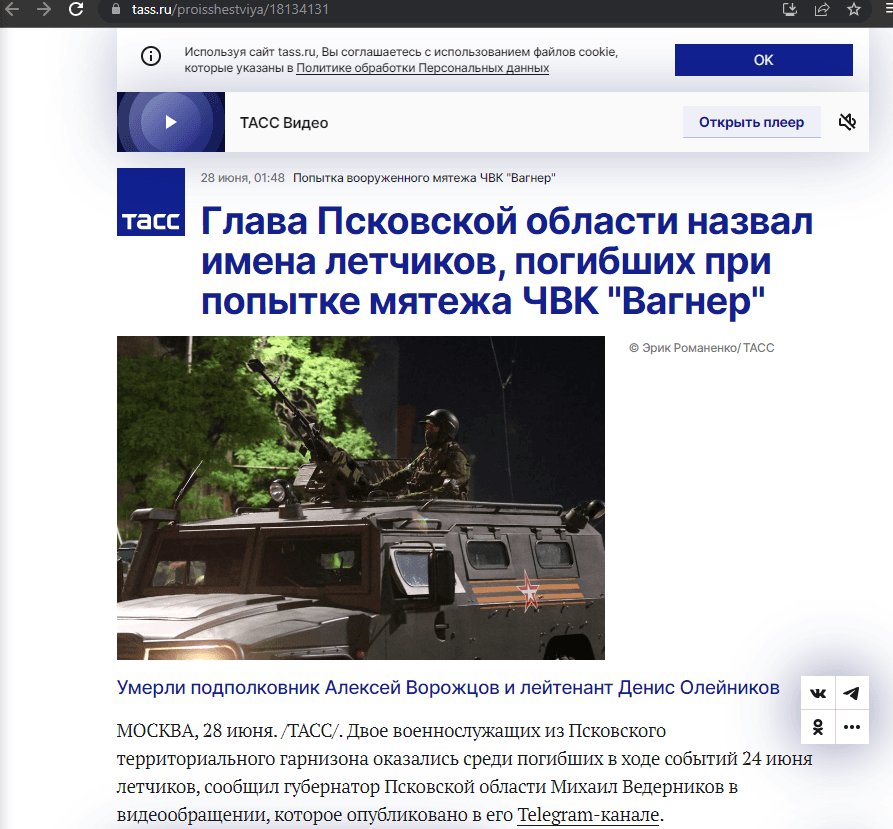Click the ТАСС Видео label

coord(284,123)
